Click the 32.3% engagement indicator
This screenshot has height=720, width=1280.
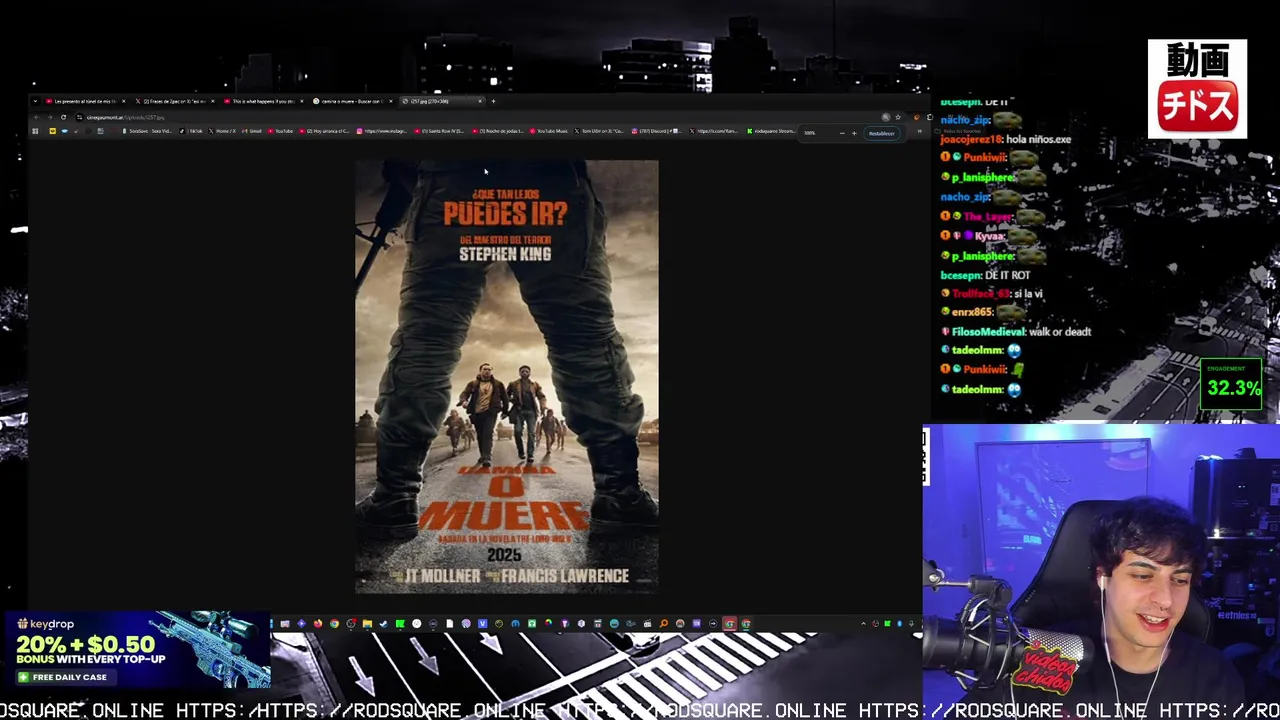click(x=1232, y=384)
